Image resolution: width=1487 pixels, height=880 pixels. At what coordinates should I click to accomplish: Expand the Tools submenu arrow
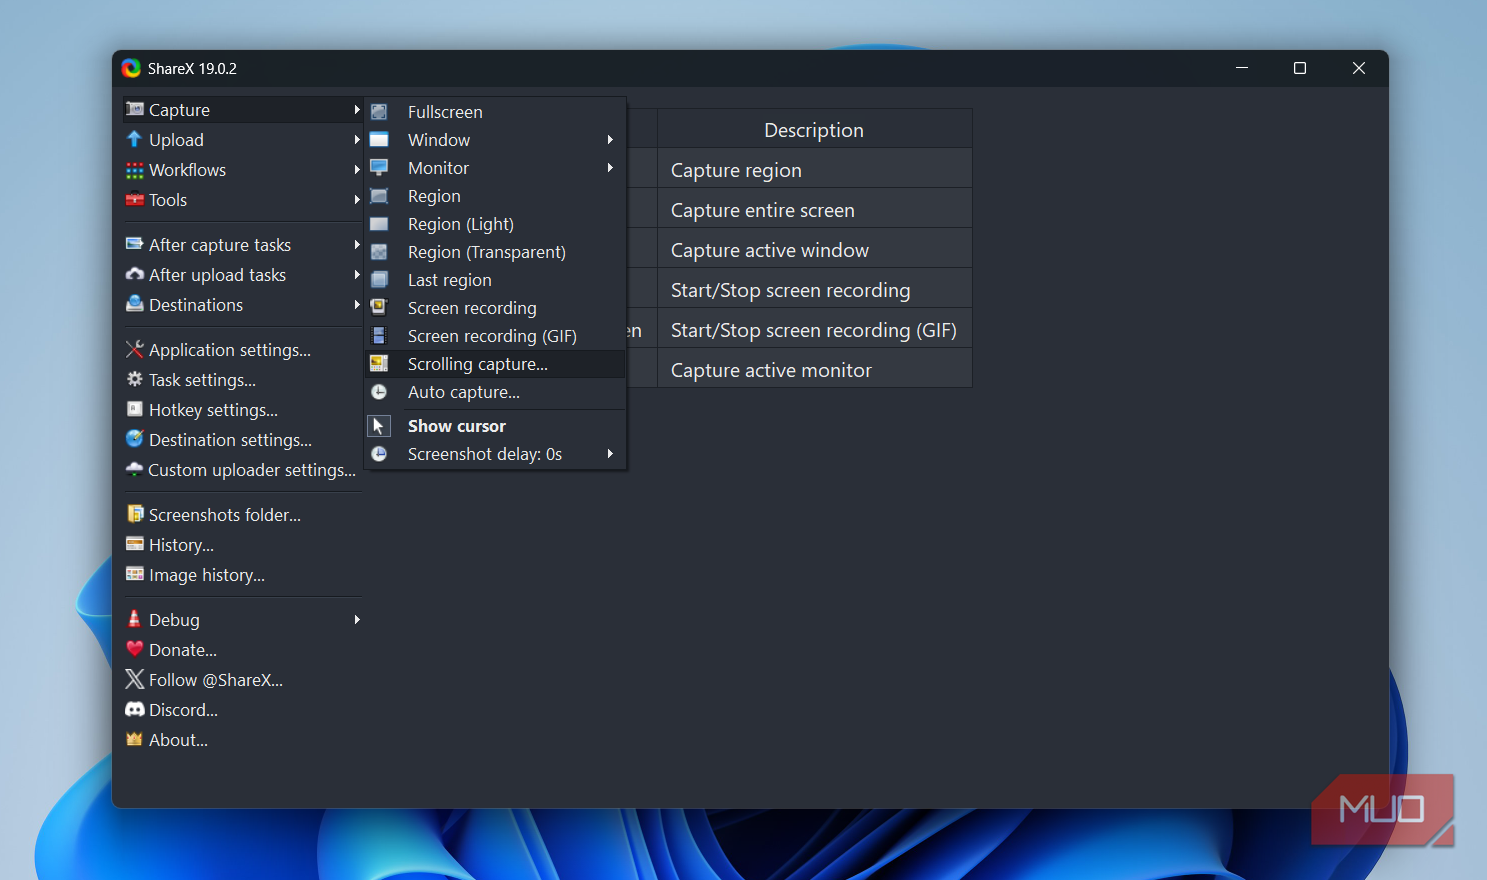coord(356,200)
